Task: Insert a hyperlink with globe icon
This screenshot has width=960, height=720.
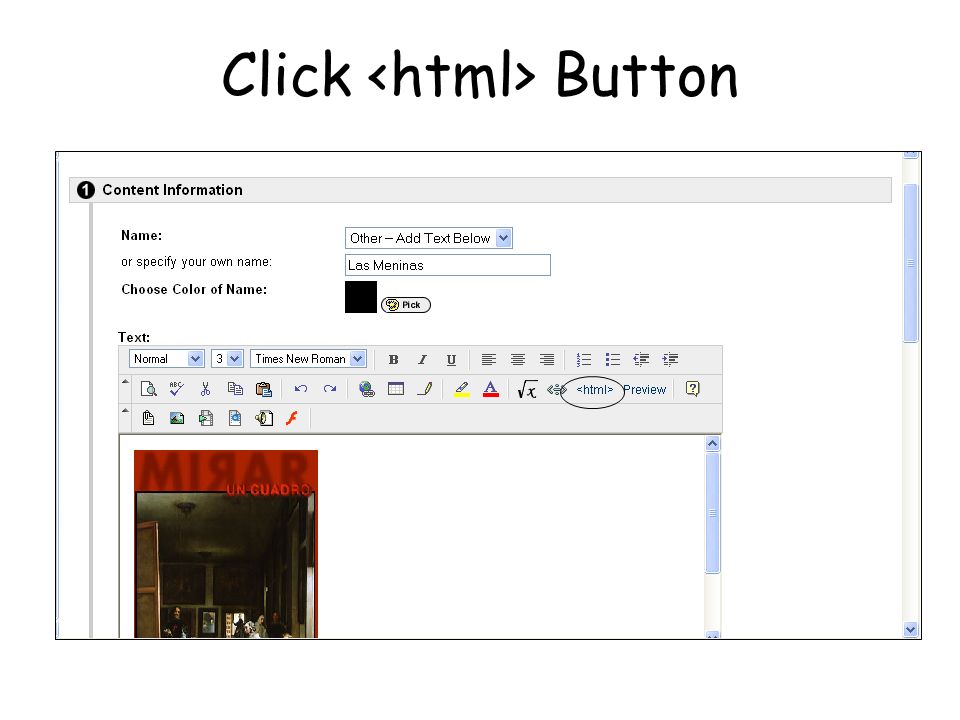Action: pos(367,389)
